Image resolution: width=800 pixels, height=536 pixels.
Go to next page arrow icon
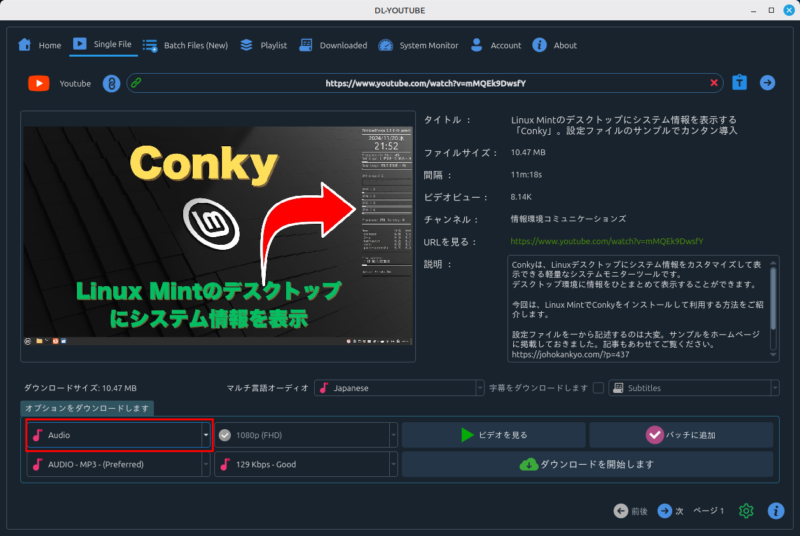coord(664,511)
